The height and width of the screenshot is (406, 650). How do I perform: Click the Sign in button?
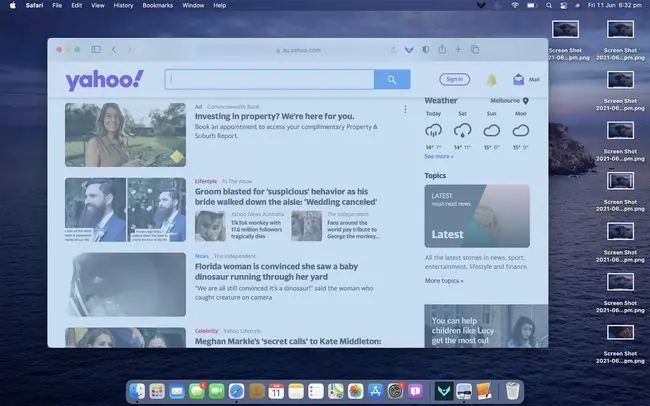(454, 79)
